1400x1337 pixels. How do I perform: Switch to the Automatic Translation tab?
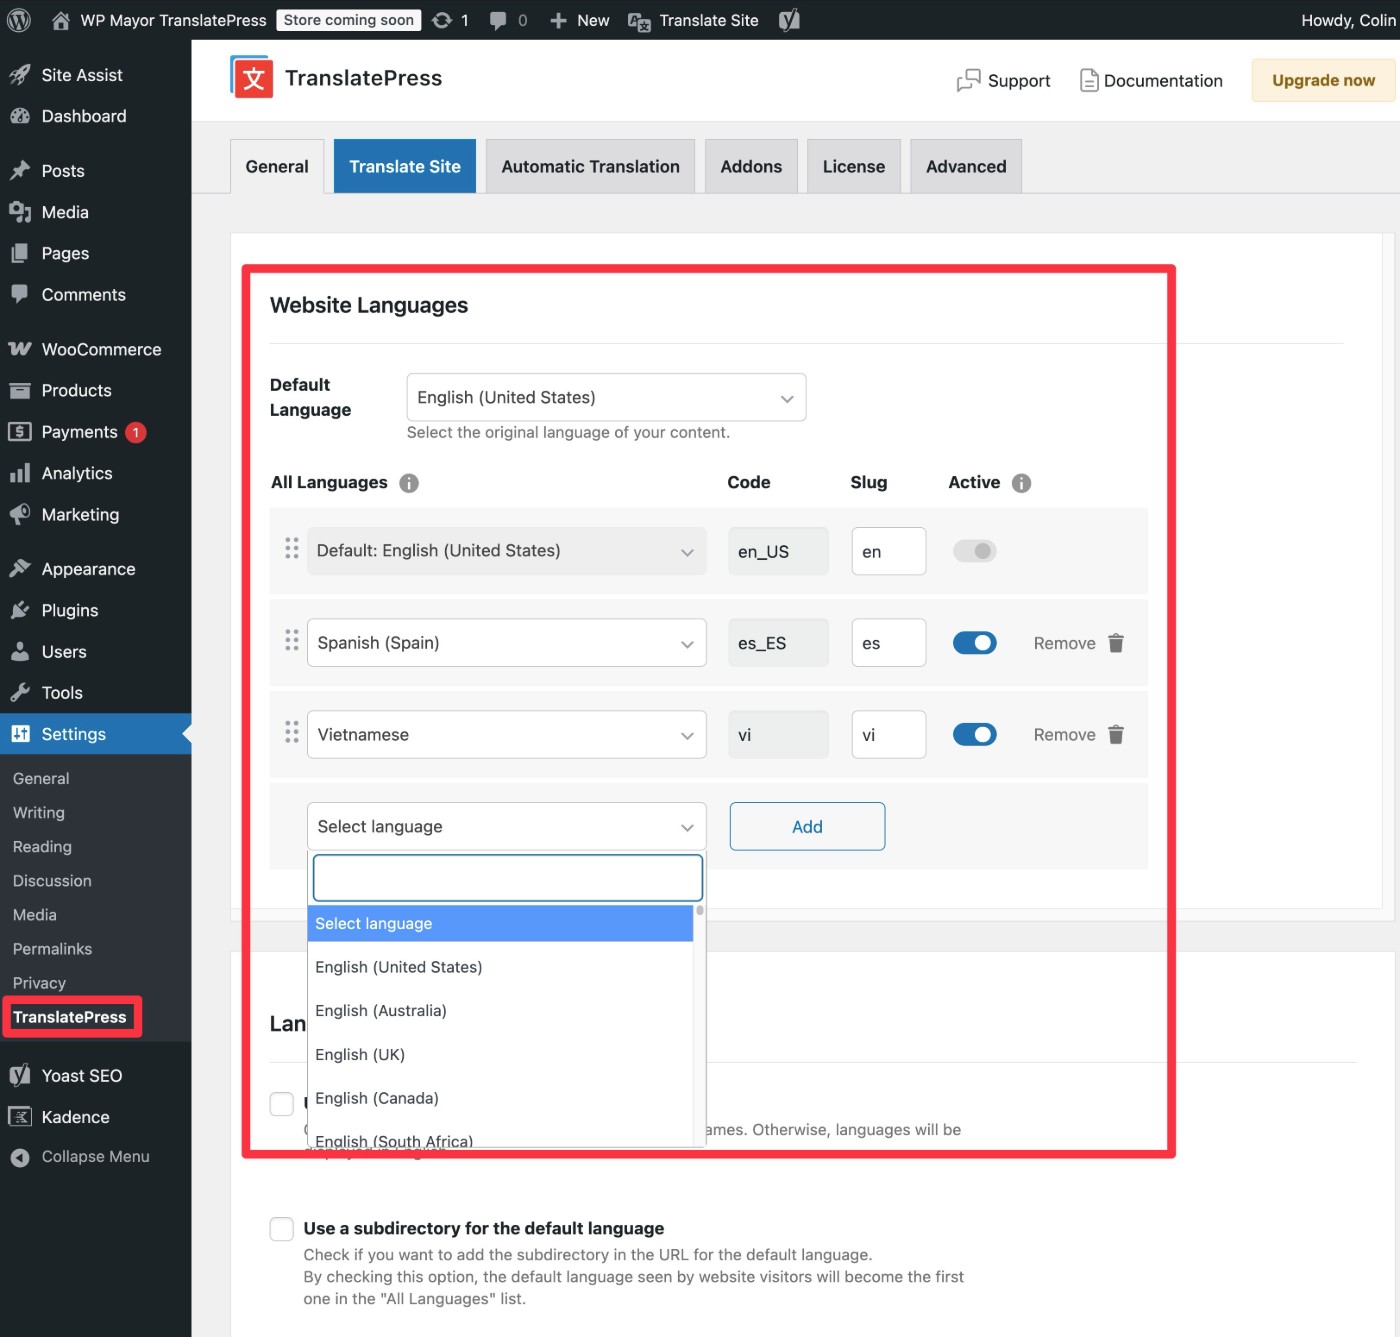click(591, 166)
